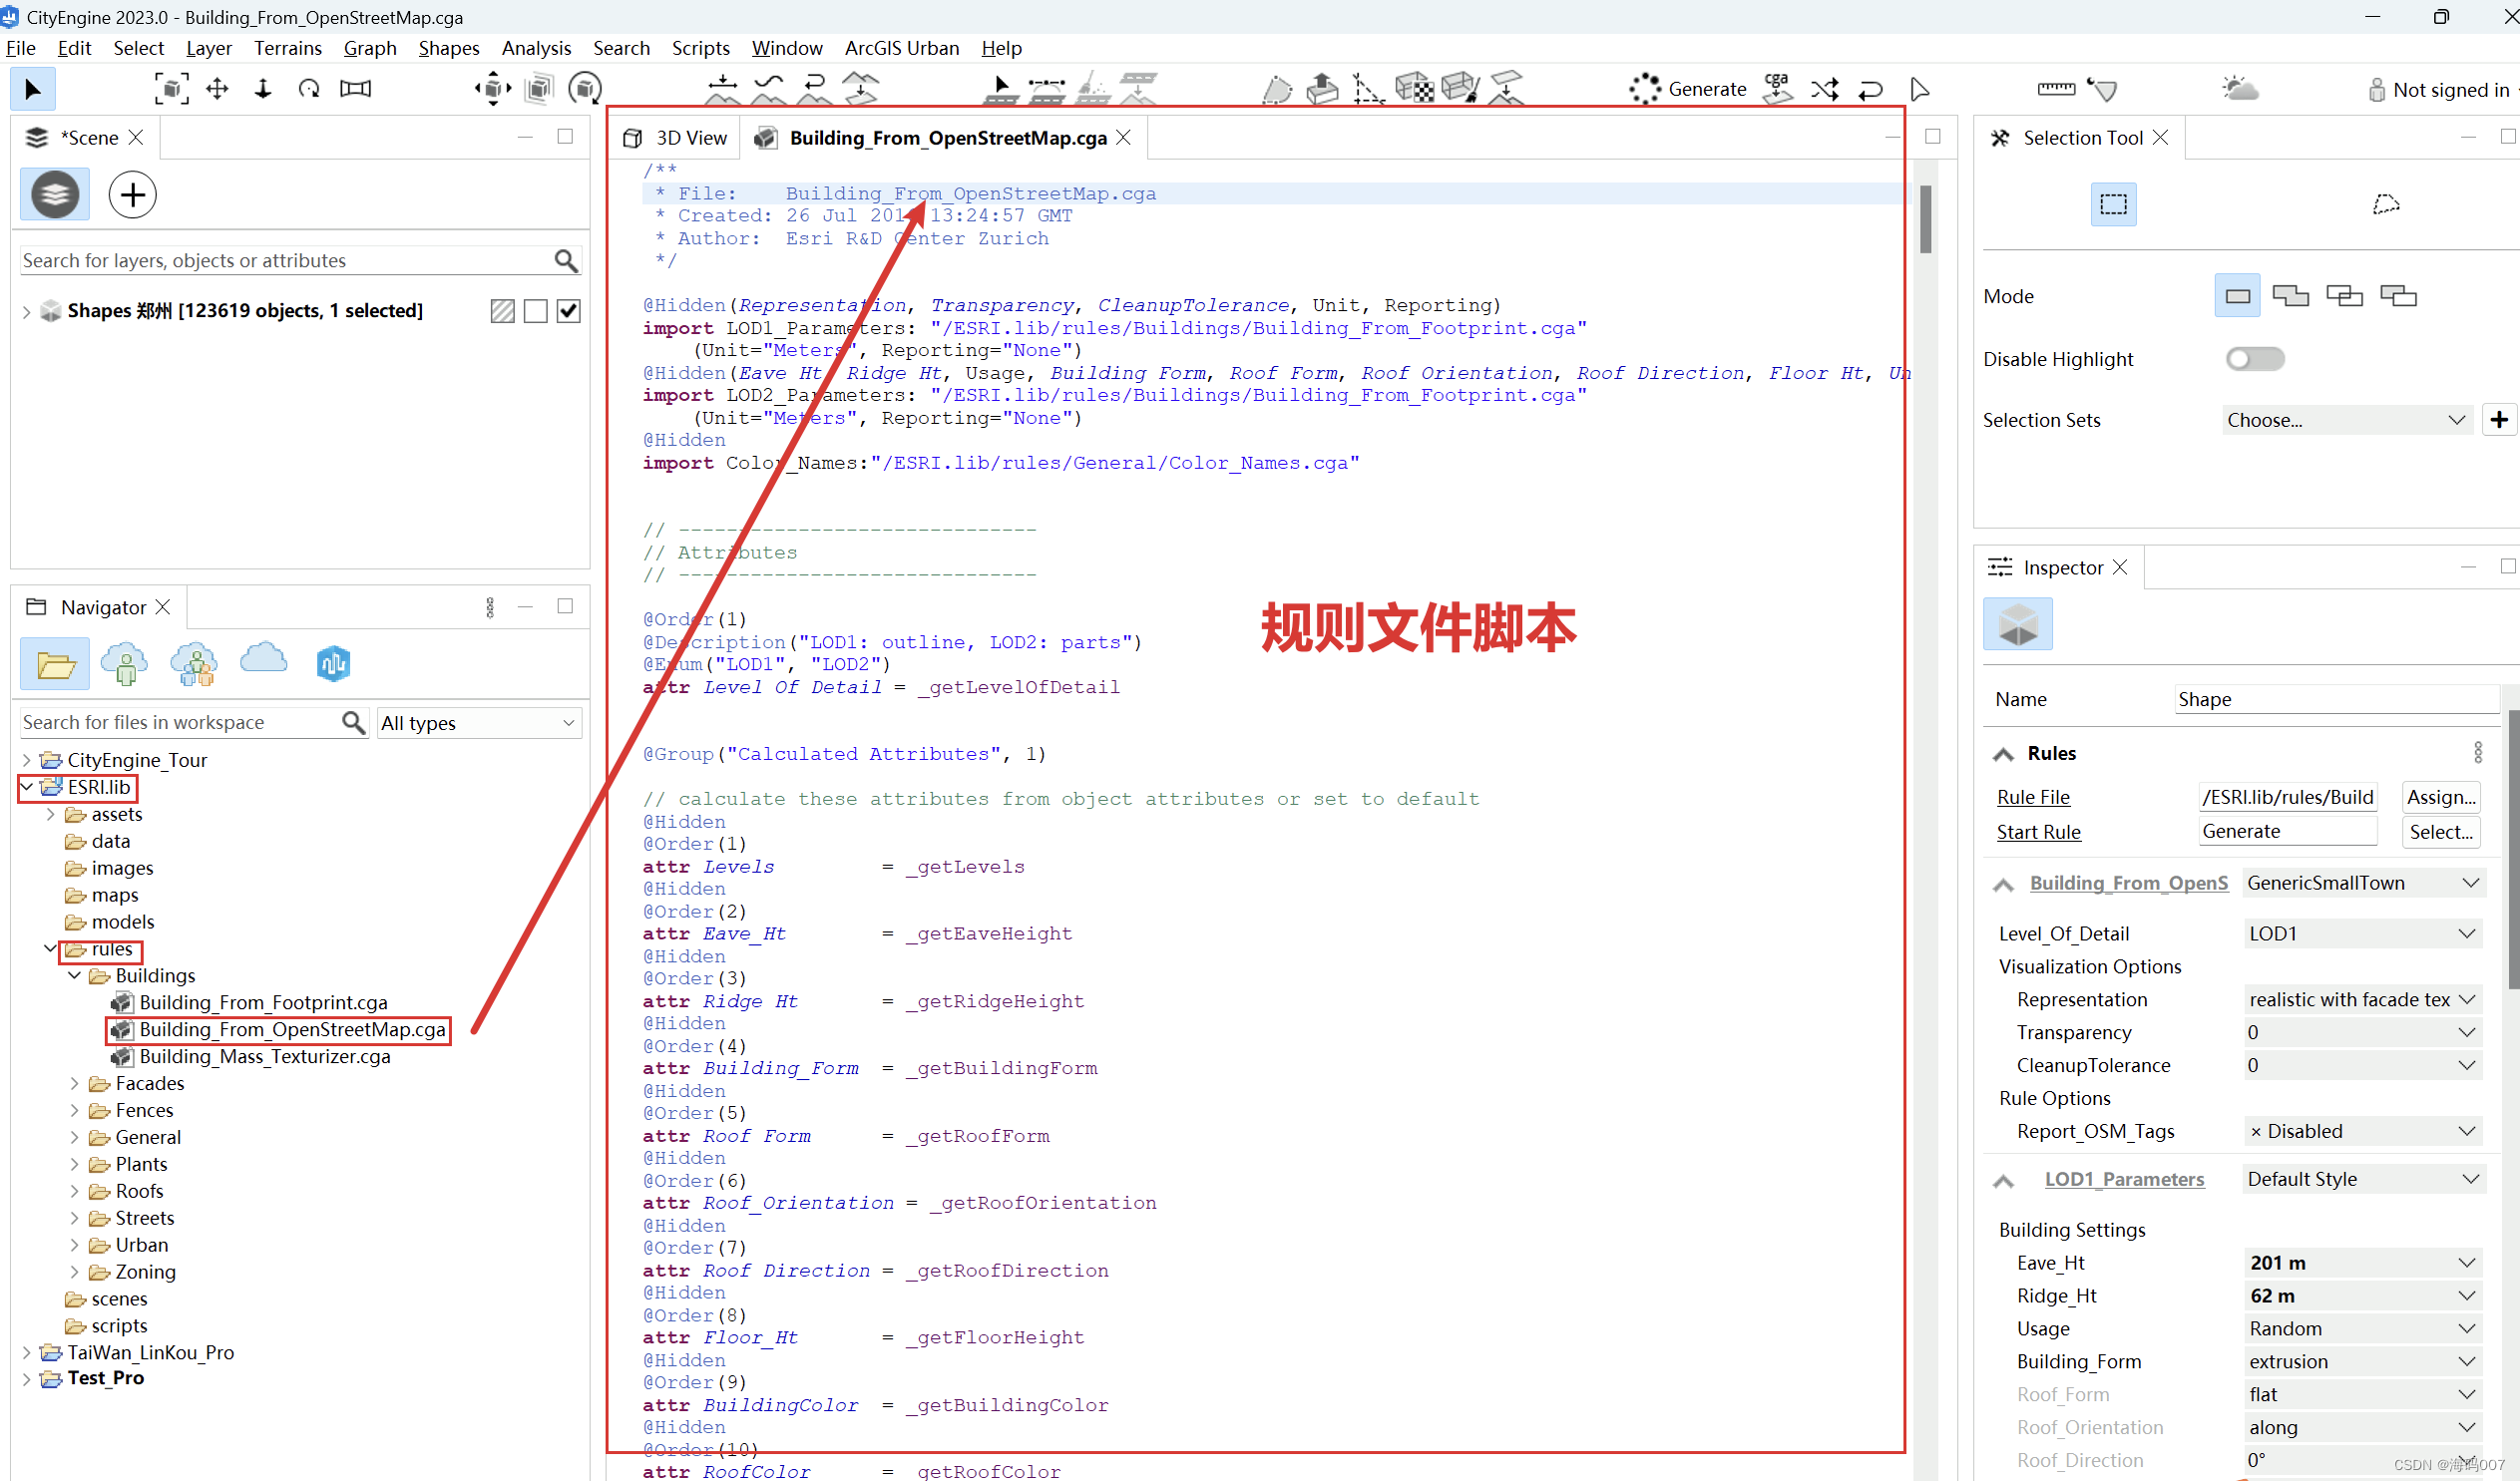Image resolution: width=2520 pixels, height=1481 pixels.
Task: Click the Assign... rule file button
Action: [2440, 797]
